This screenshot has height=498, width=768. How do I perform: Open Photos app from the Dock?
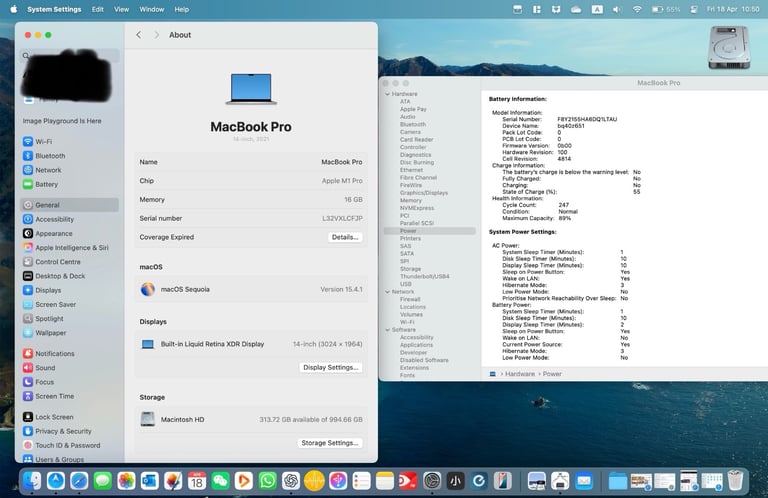click(x=126, y=481)
